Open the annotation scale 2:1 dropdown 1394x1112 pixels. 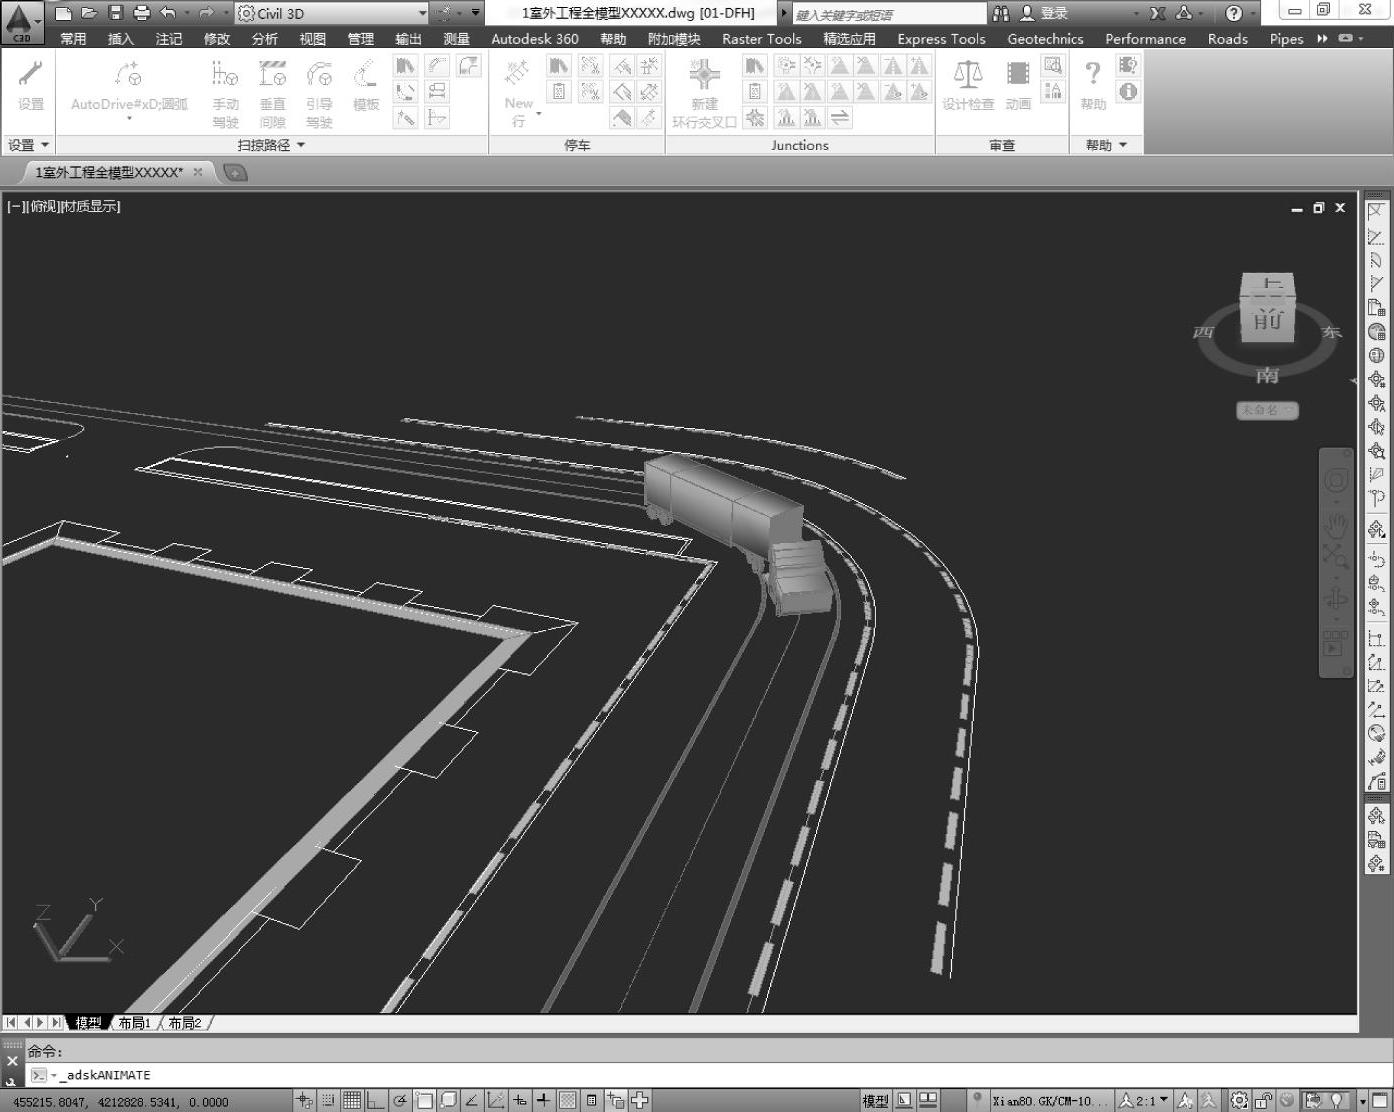click(x=1142, y=1101)
